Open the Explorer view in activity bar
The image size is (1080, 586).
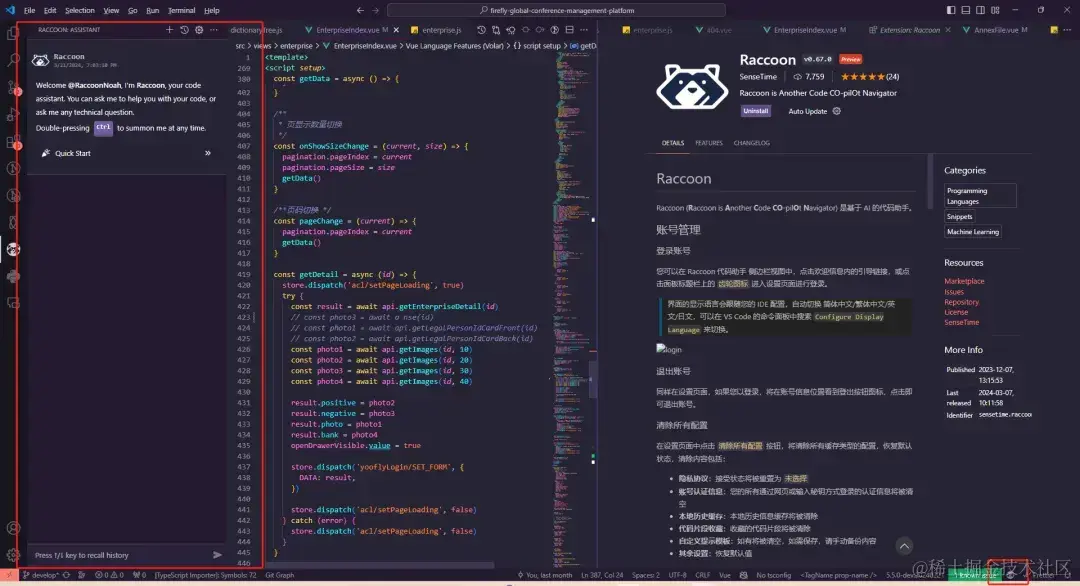tap(12, 34)
